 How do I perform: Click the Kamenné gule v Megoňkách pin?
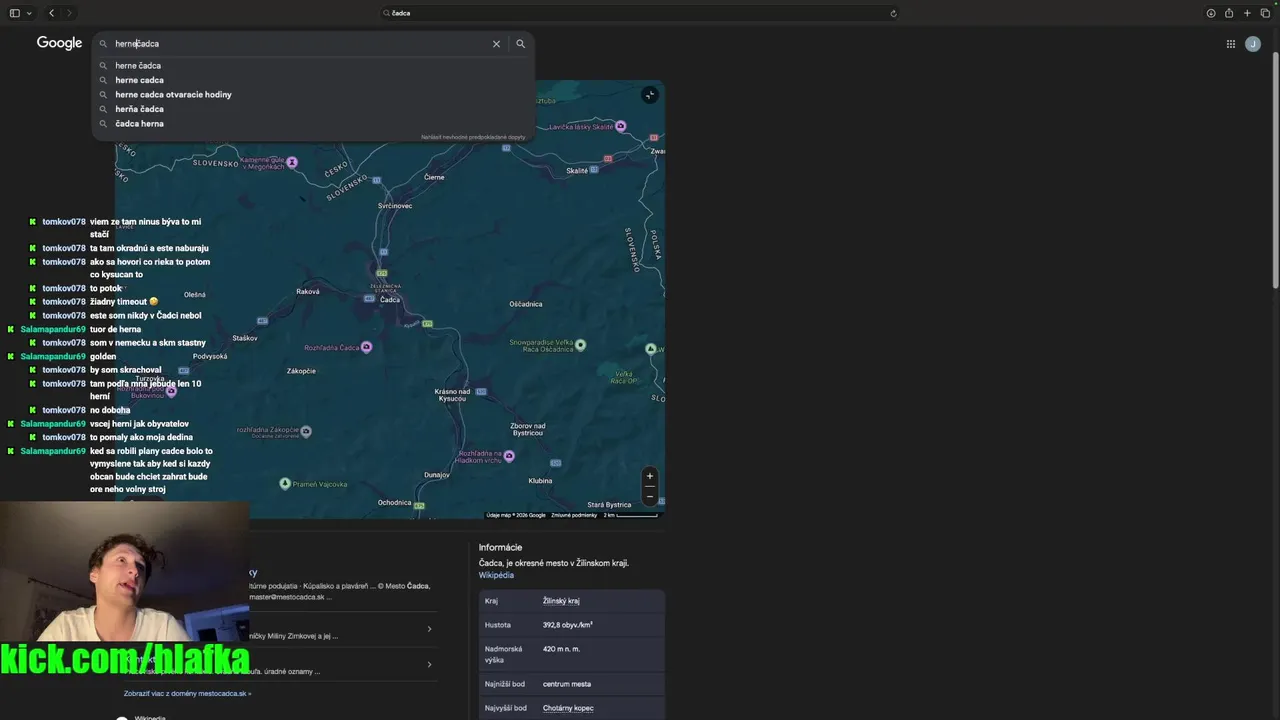click(x=292, y=161)
